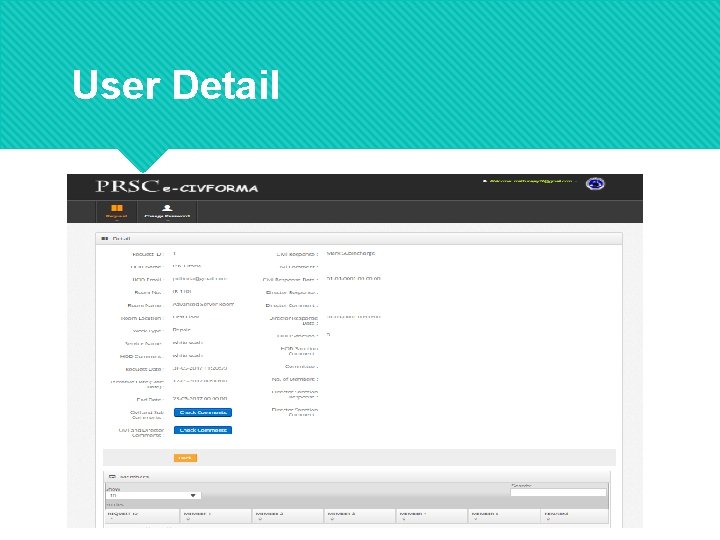Click the PRSC e-CIVFORMA logo
The image size is (720, 540).
point(177,186)
